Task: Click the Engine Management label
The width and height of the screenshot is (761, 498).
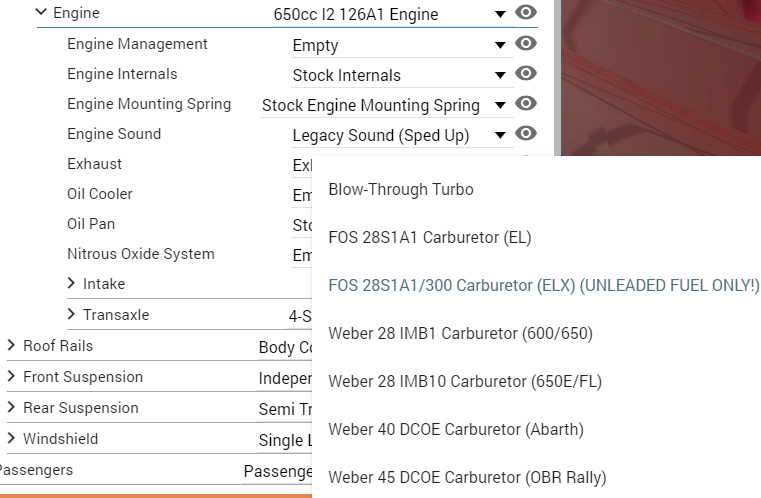Action: click(x=137, y=44)
